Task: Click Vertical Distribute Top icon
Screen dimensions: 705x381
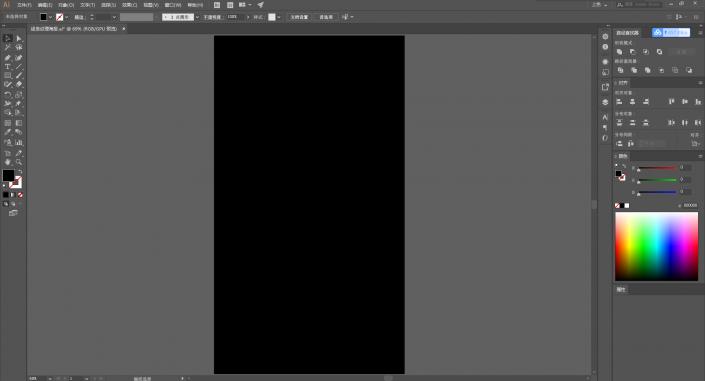Action: (x=620, y=122)
